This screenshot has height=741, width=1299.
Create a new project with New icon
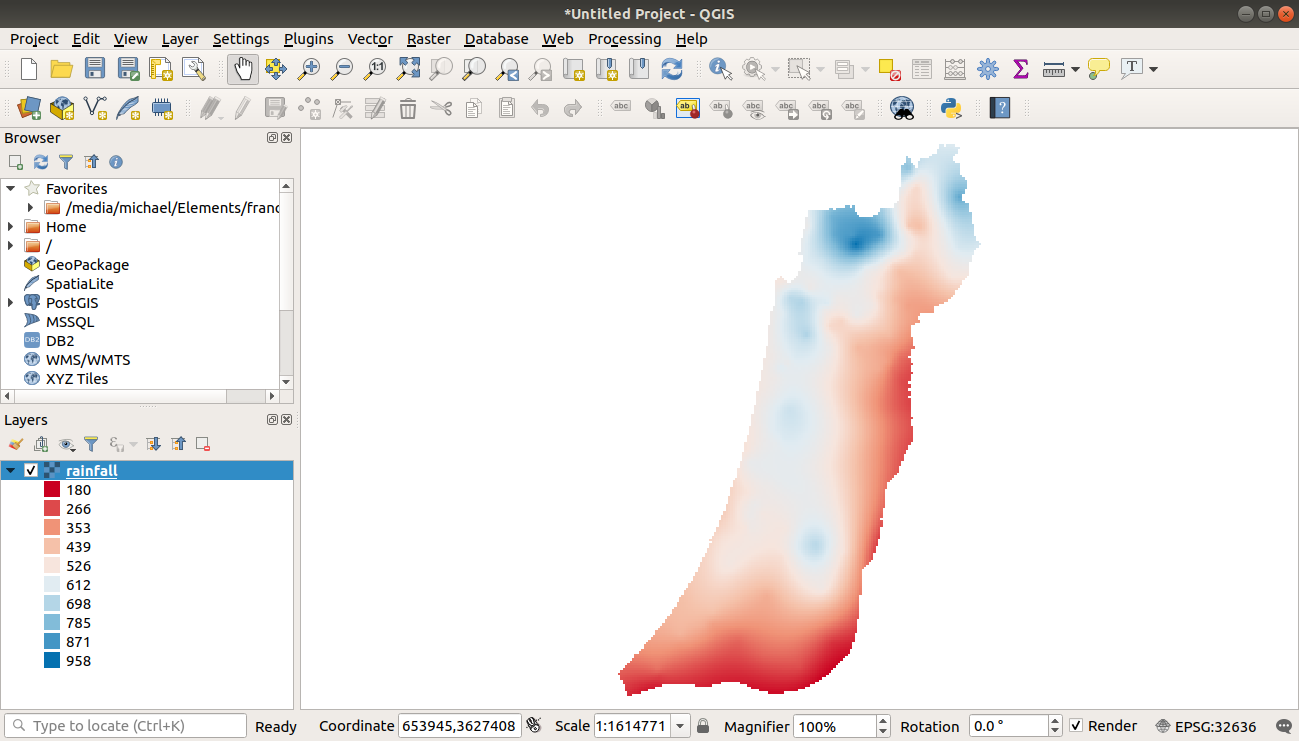pyautogui.click(x=29, y=69)
